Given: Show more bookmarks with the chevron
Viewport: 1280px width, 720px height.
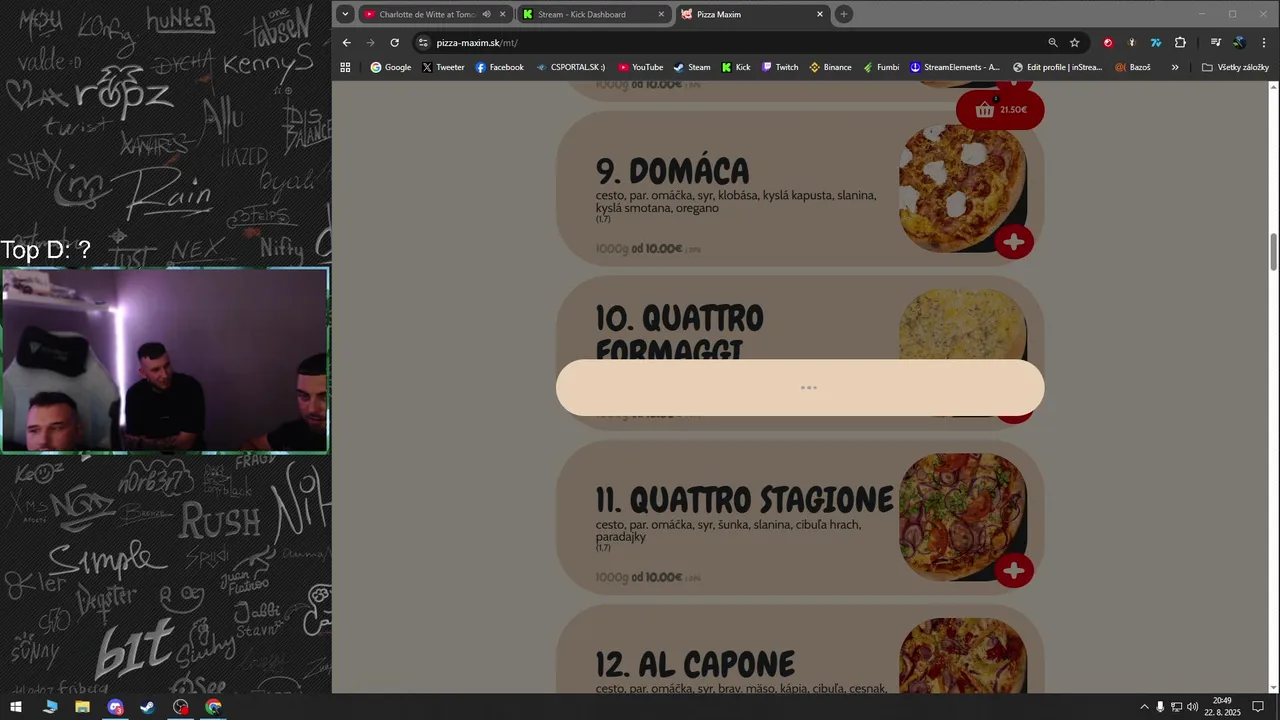Looking at the screenshot, I should coord(1175,67).
